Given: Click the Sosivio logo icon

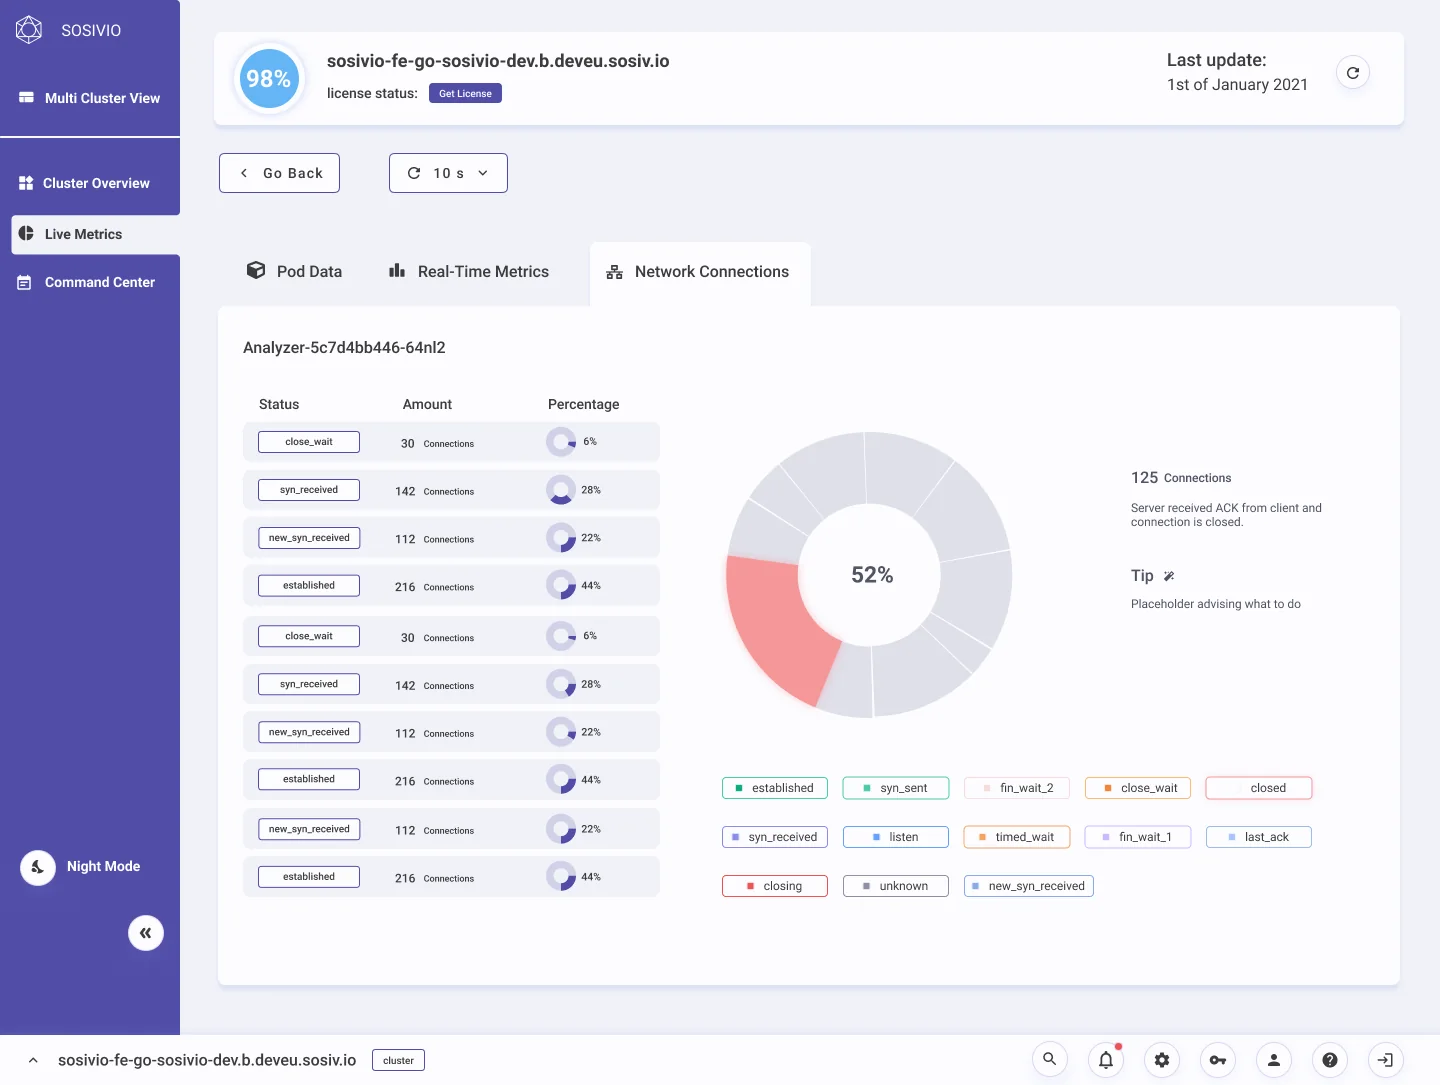Looking at the screenshot, I should point(29,30).
